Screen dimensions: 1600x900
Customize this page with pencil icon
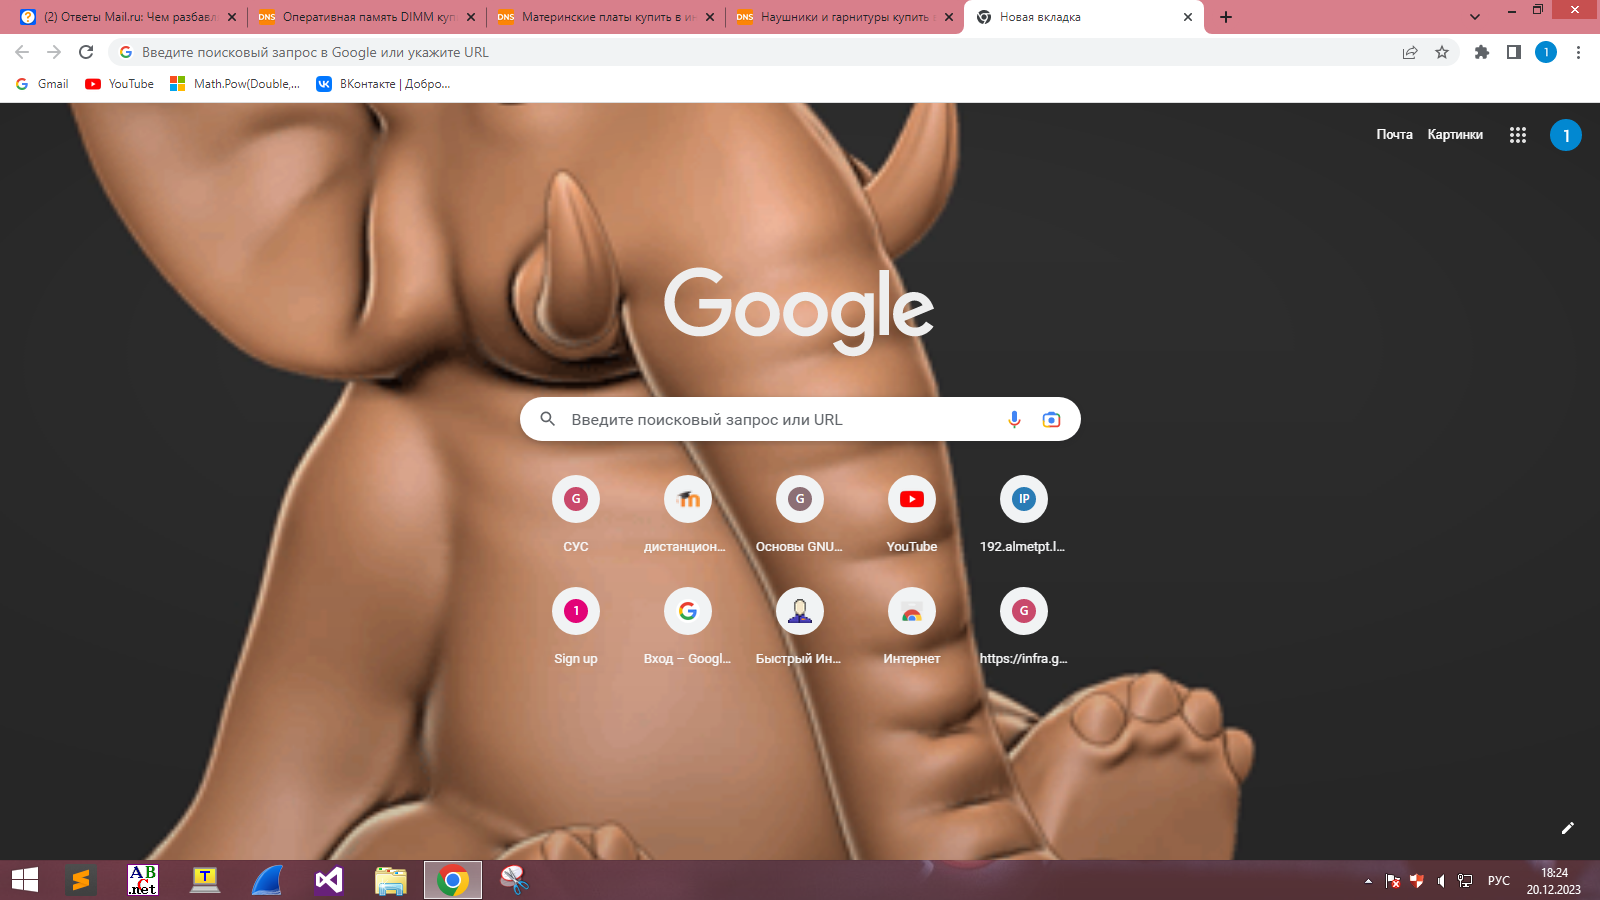click(1568, 828)
